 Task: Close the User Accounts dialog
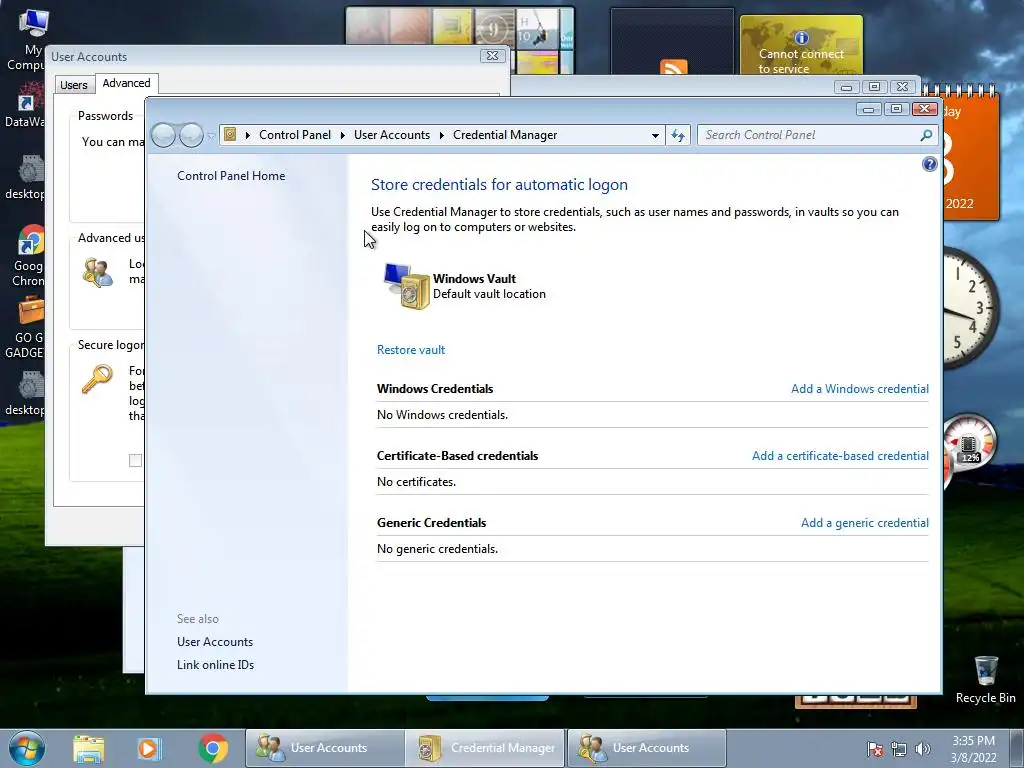(x=493, y=56)
